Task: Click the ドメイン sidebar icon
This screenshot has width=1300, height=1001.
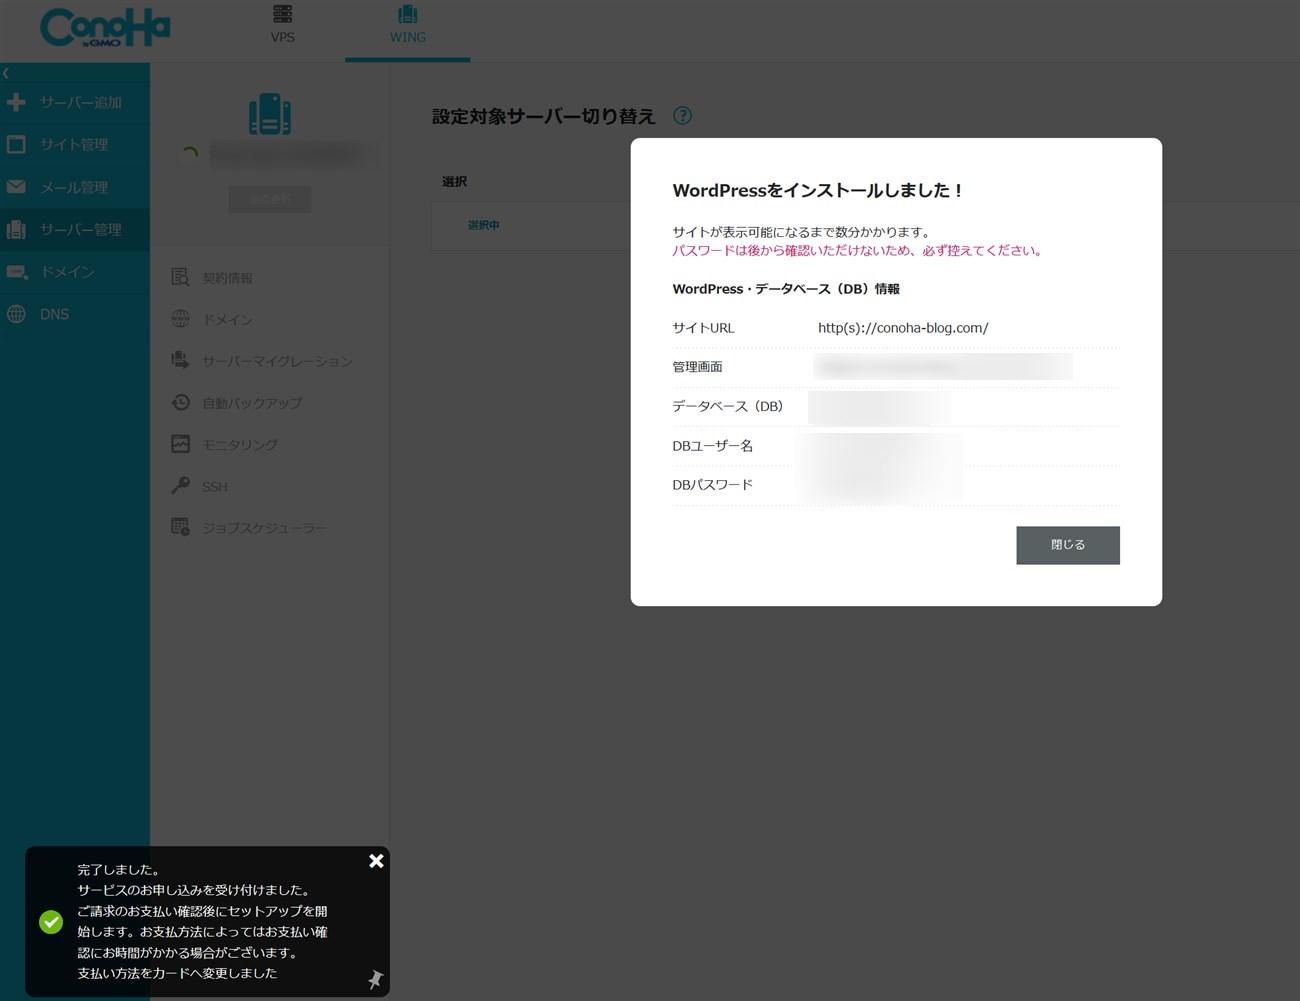Action: pyautogui.click(x=16, y=272)
